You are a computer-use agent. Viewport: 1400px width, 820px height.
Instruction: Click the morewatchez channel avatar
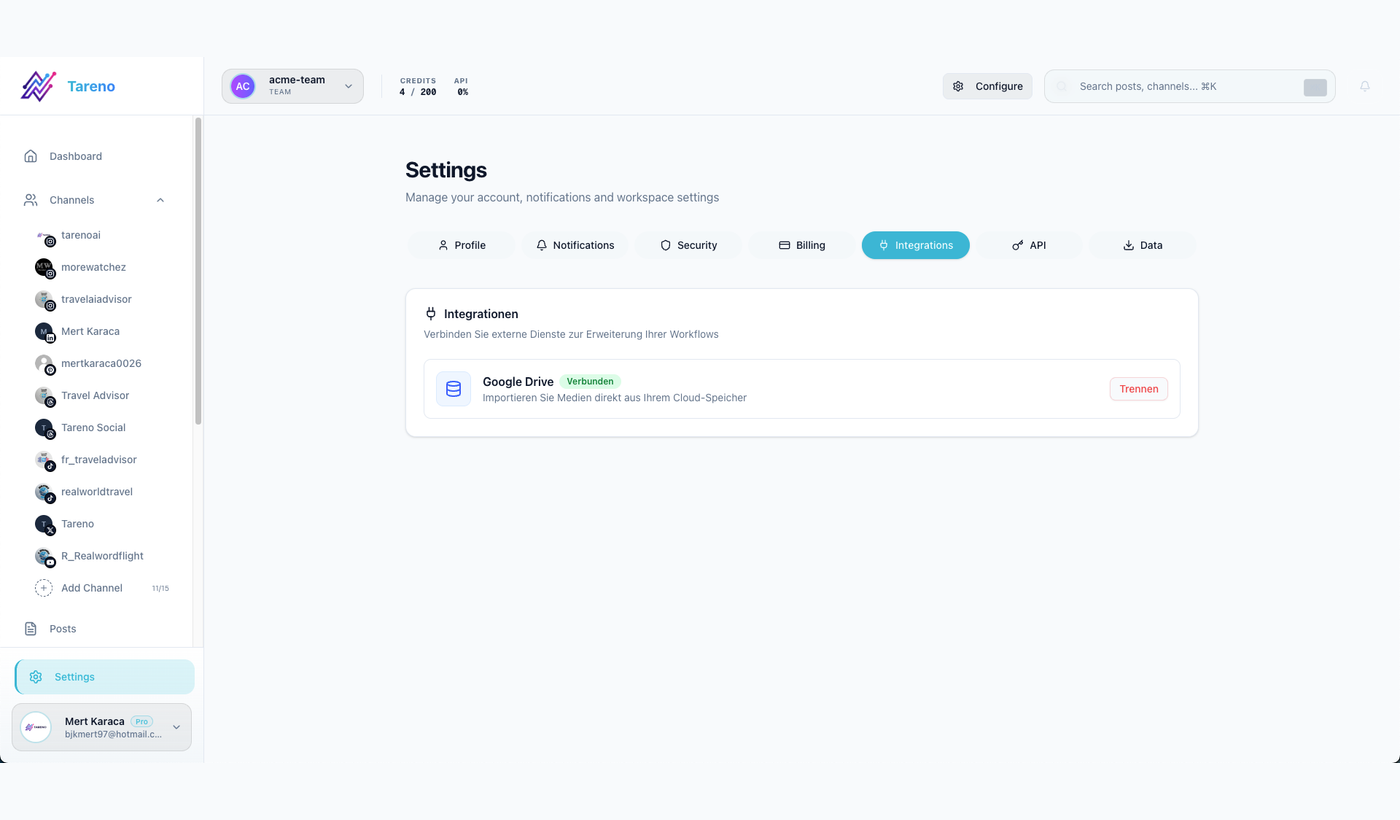(x=45, y=268)
